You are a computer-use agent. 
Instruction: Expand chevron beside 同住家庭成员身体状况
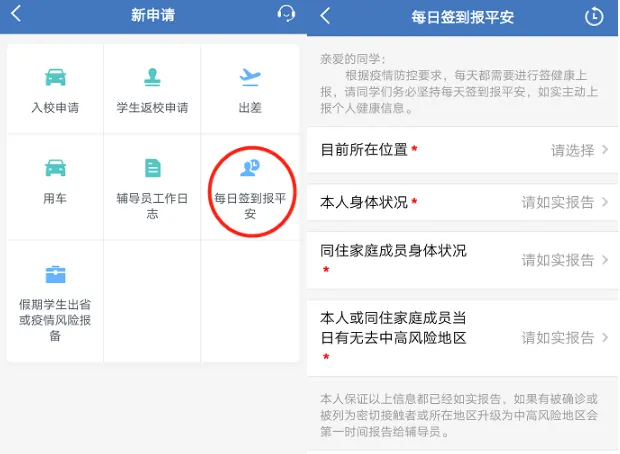pyautogui.click(x=605, y=260)
